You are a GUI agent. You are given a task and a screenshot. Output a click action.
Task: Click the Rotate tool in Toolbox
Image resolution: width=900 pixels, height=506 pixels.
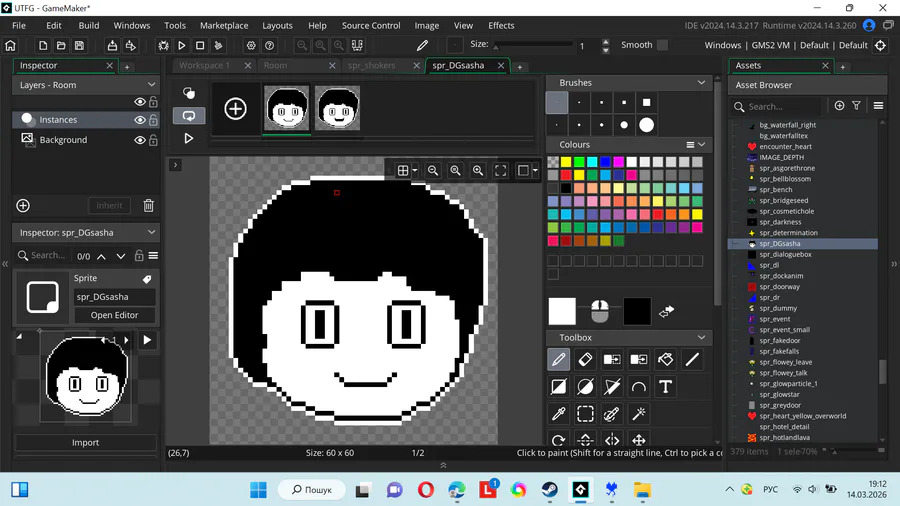(558, 439)
